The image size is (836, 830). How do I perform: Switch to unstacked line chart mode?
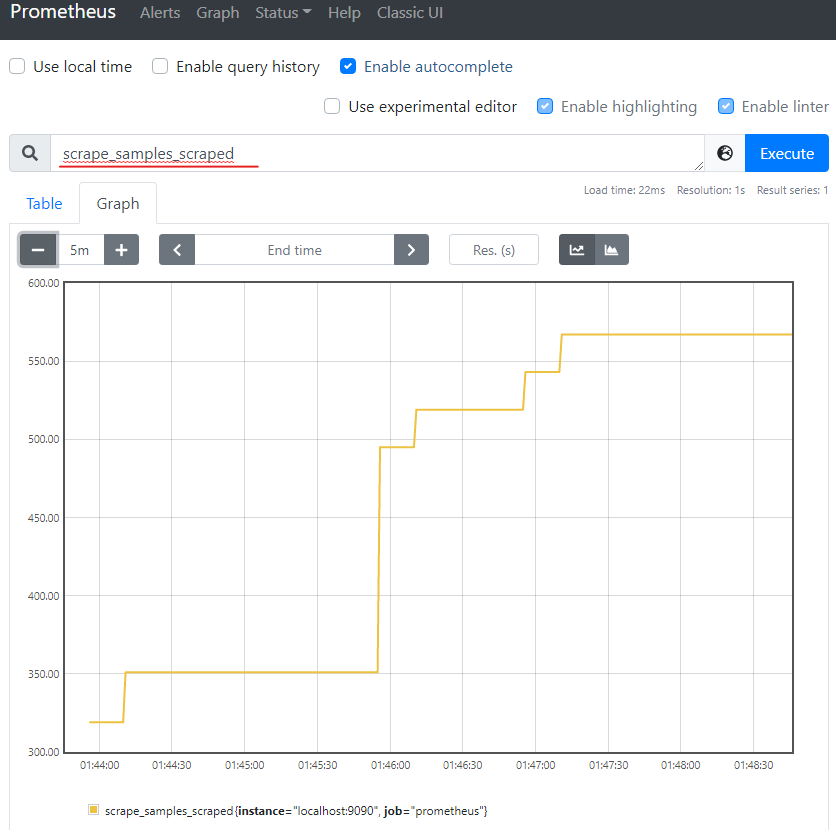(577, 250)
